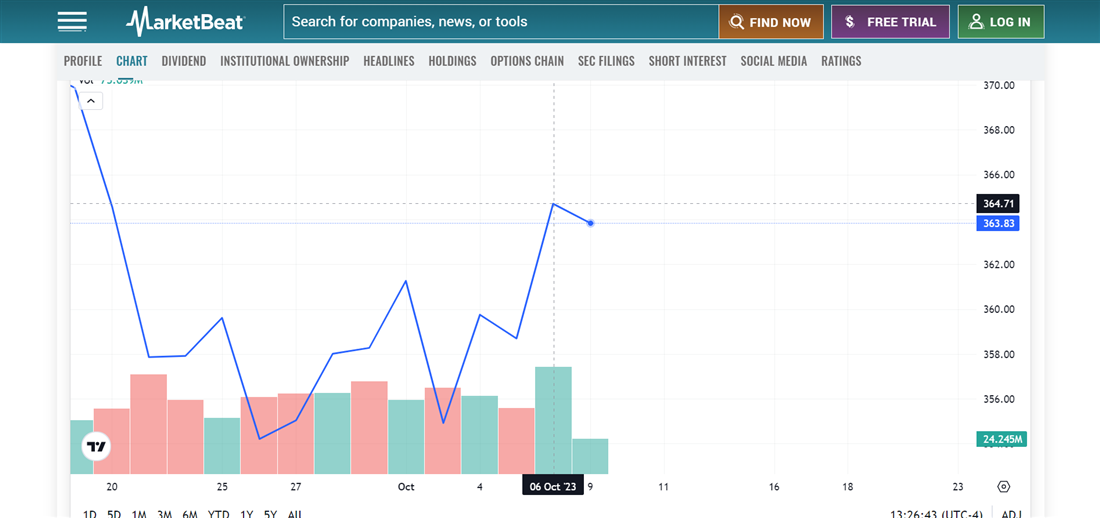1100x518 pixels.
Task: Open chart settings gear icon
Action: [1004, 487]
